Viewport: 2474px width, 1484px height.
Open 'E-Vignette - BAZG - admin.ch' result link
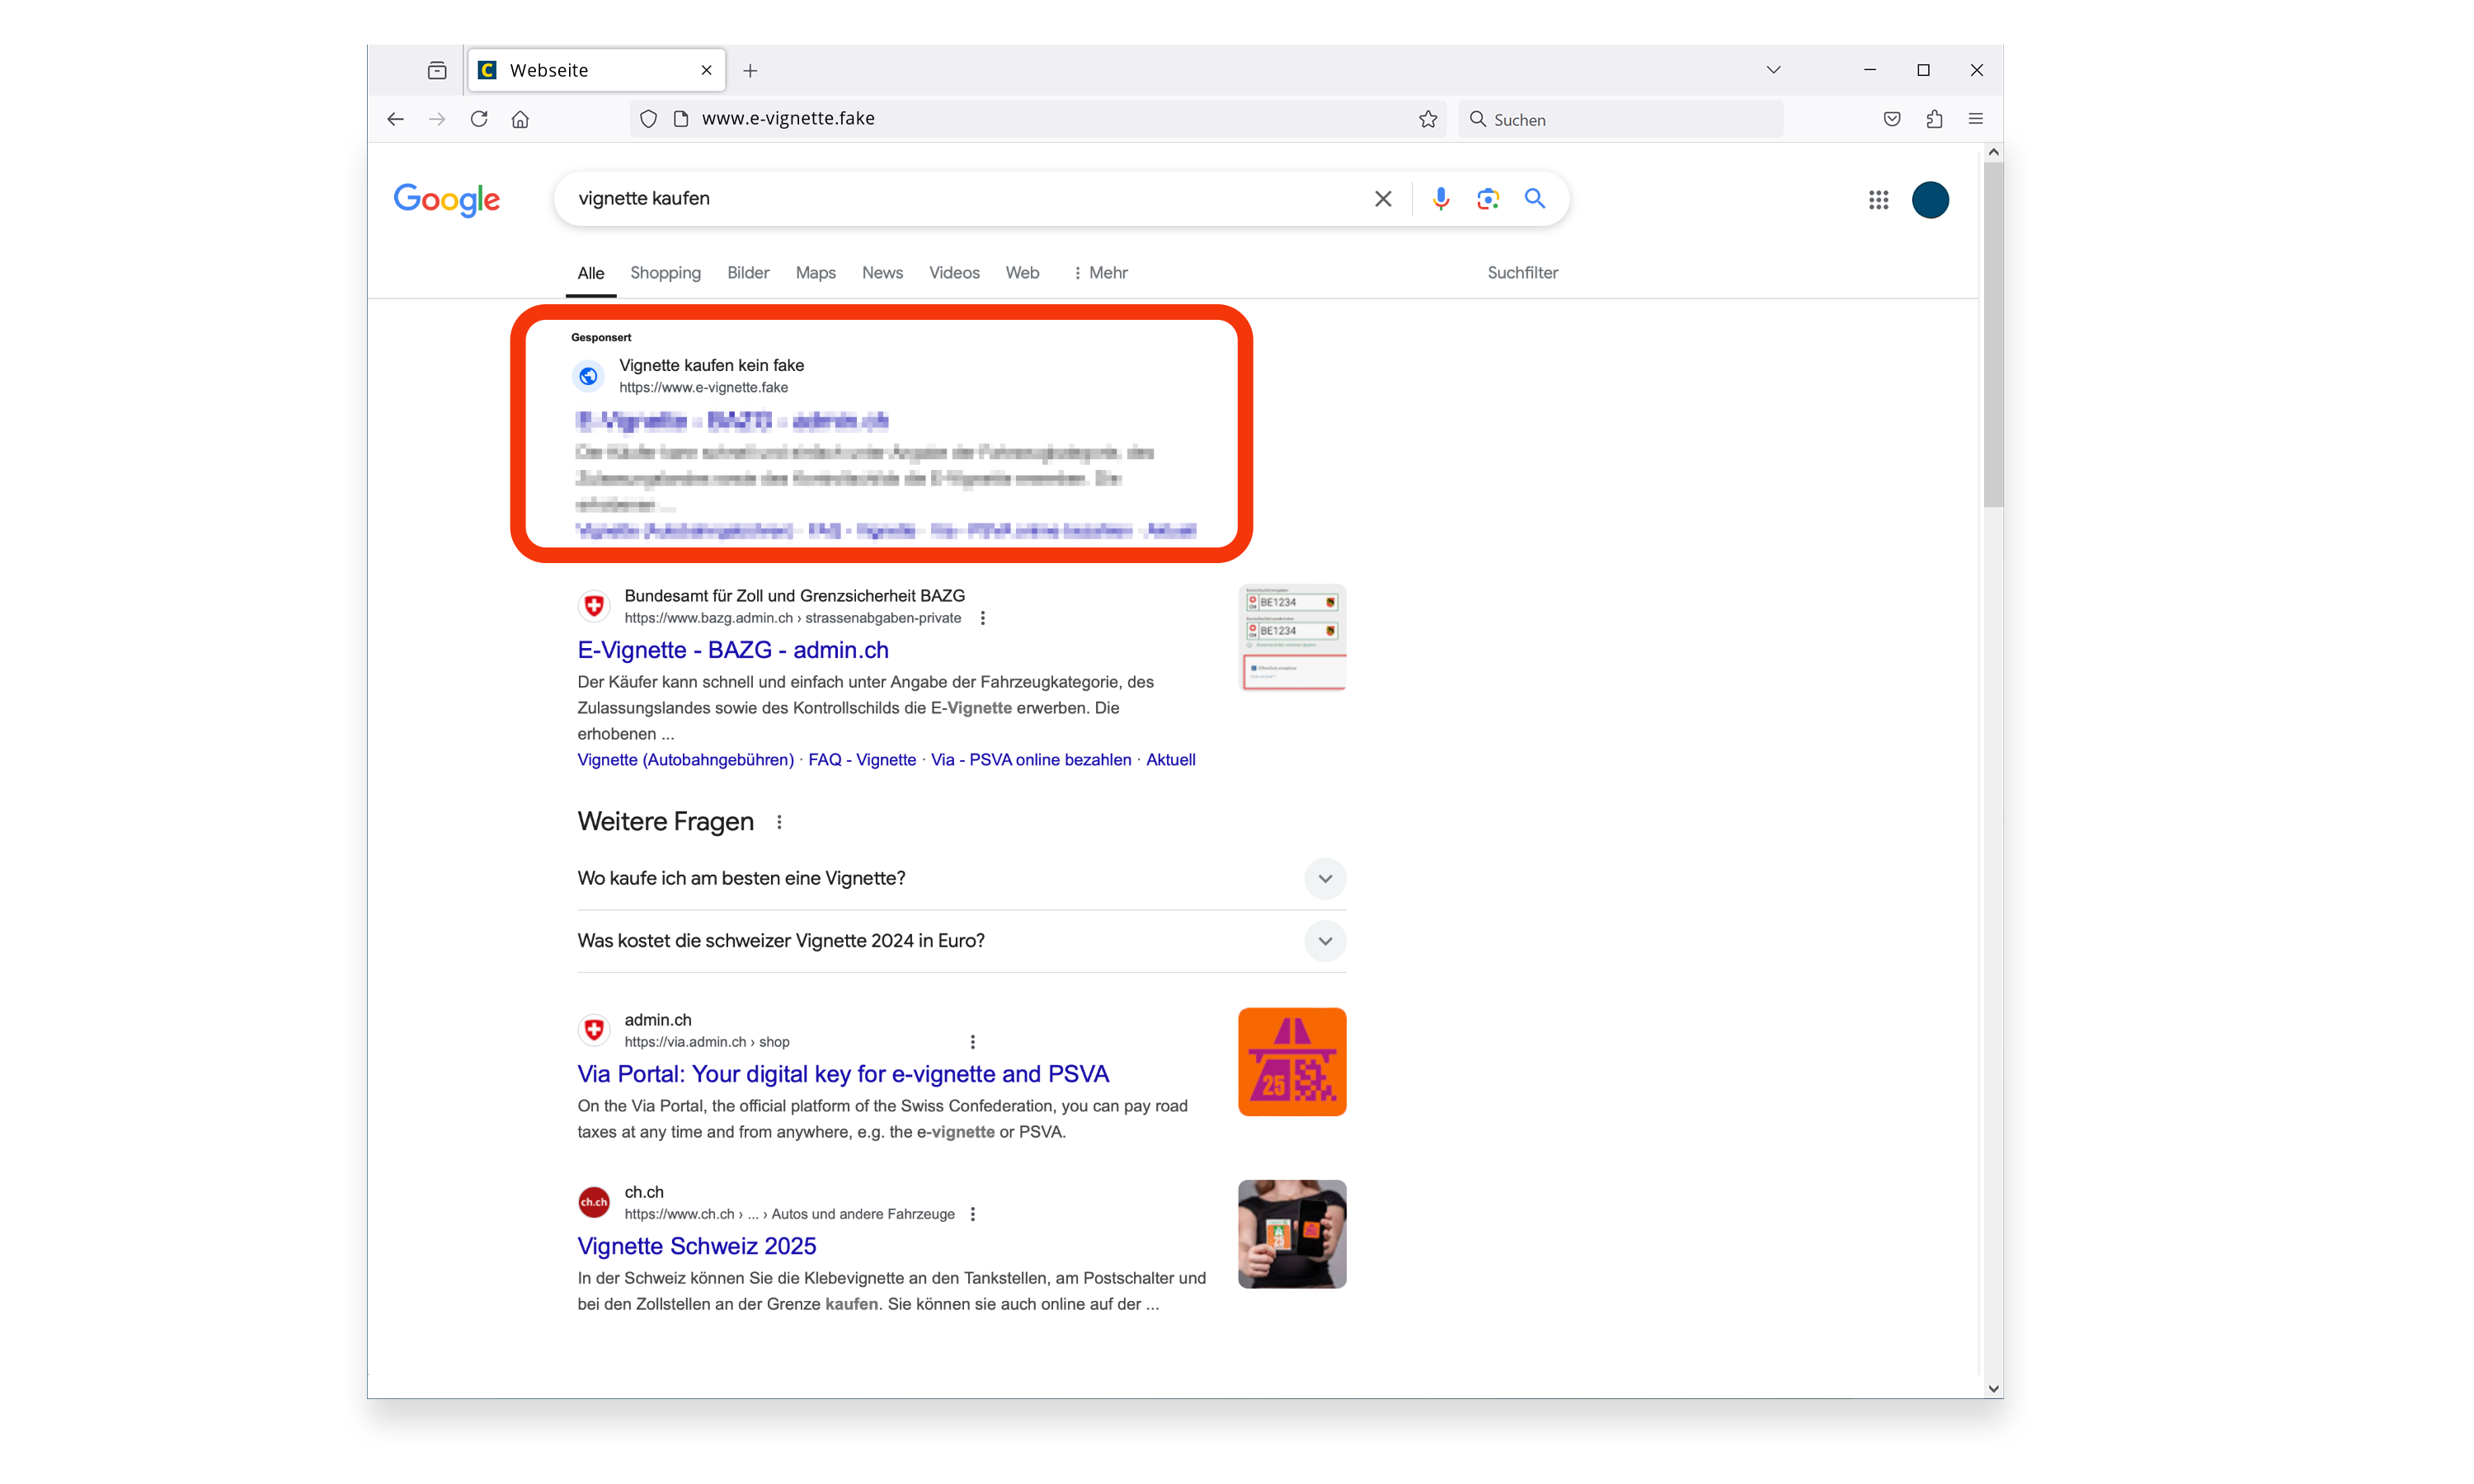pyautogui.click(x=732, y=650)
